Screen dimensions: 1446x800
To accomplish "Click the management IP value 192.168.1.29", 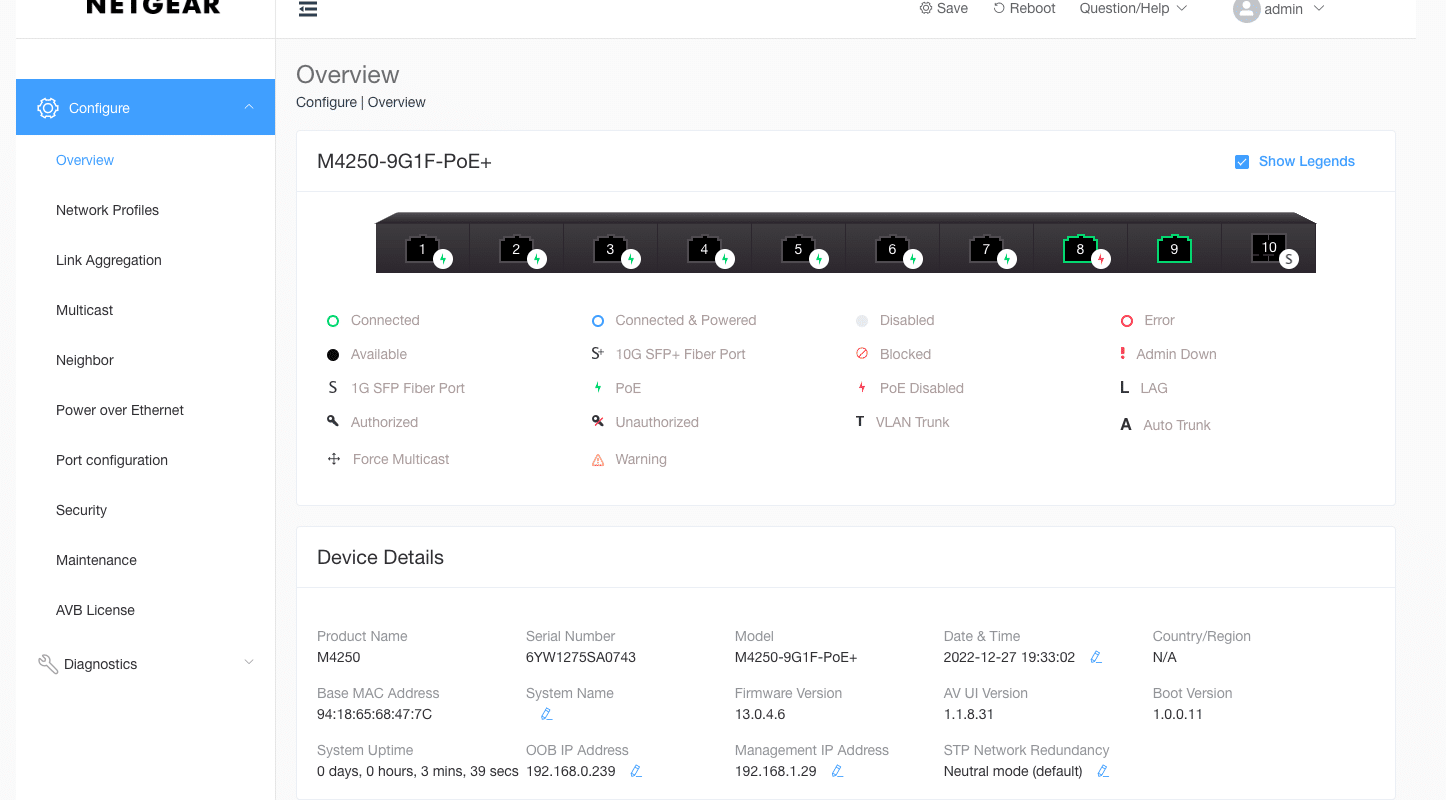I will coord(776,771).
